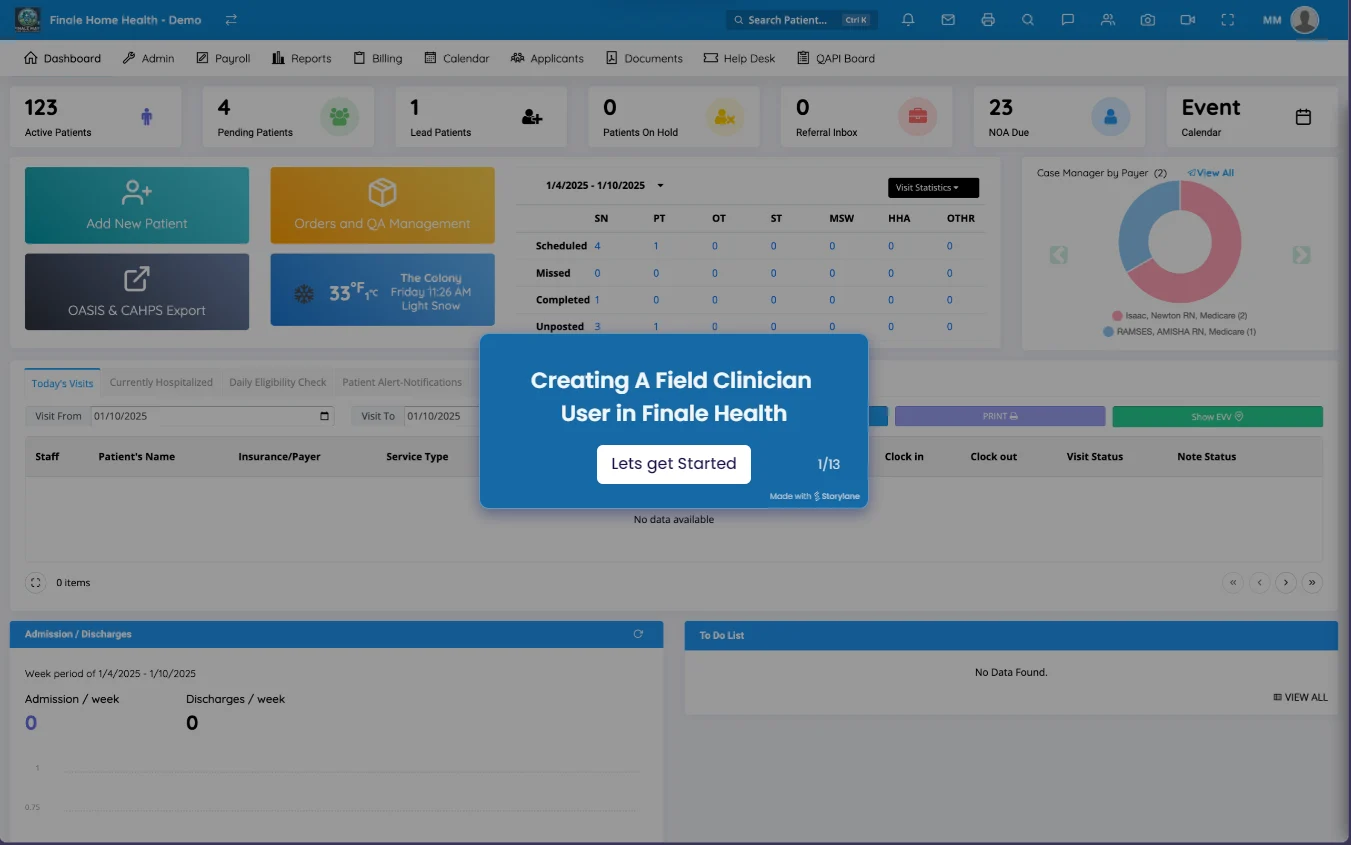Open OASIS & CAHPS Export tile

137,291
